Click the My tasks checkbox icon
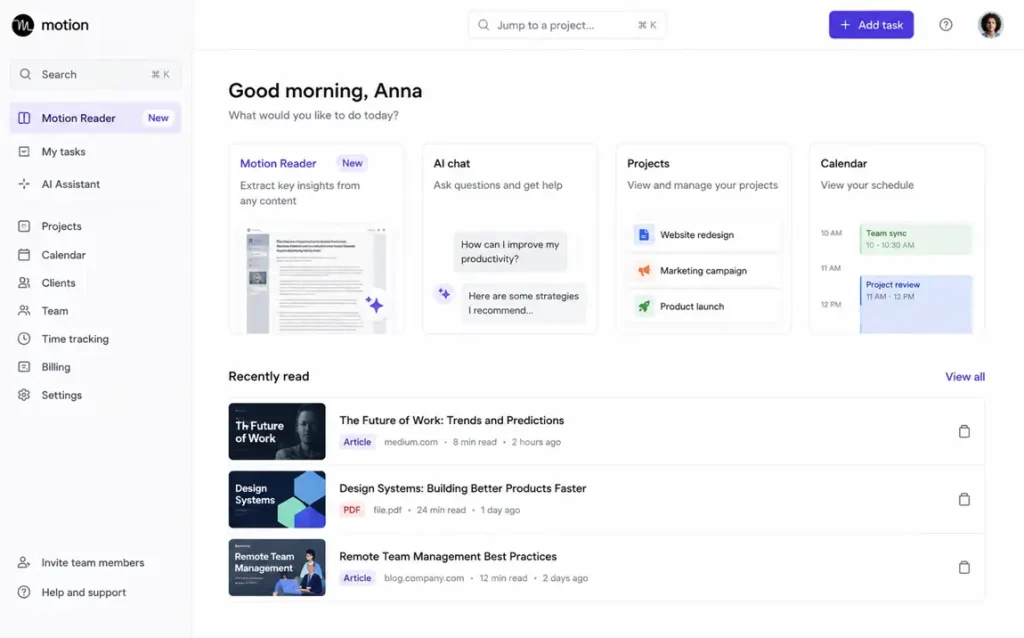 [24, 152]
